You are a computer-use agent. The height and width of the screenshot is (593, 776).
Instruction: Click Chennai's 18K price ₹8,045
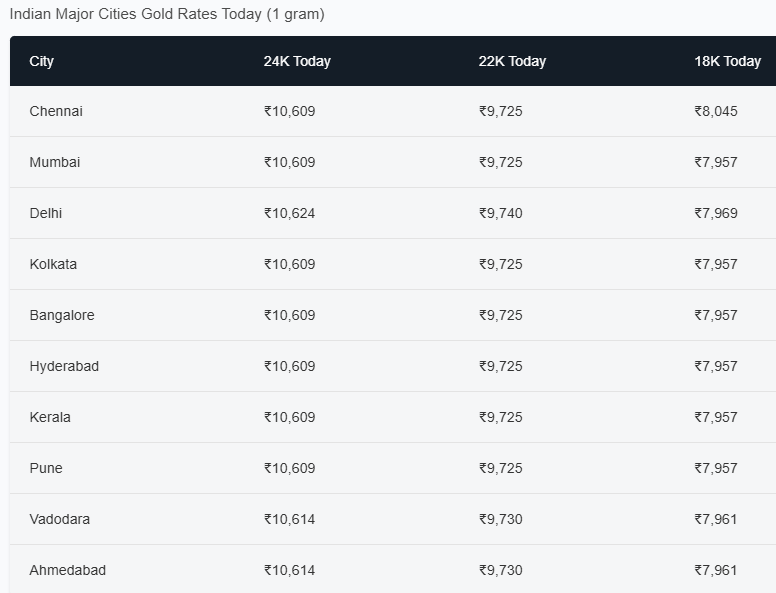point(716,111)
